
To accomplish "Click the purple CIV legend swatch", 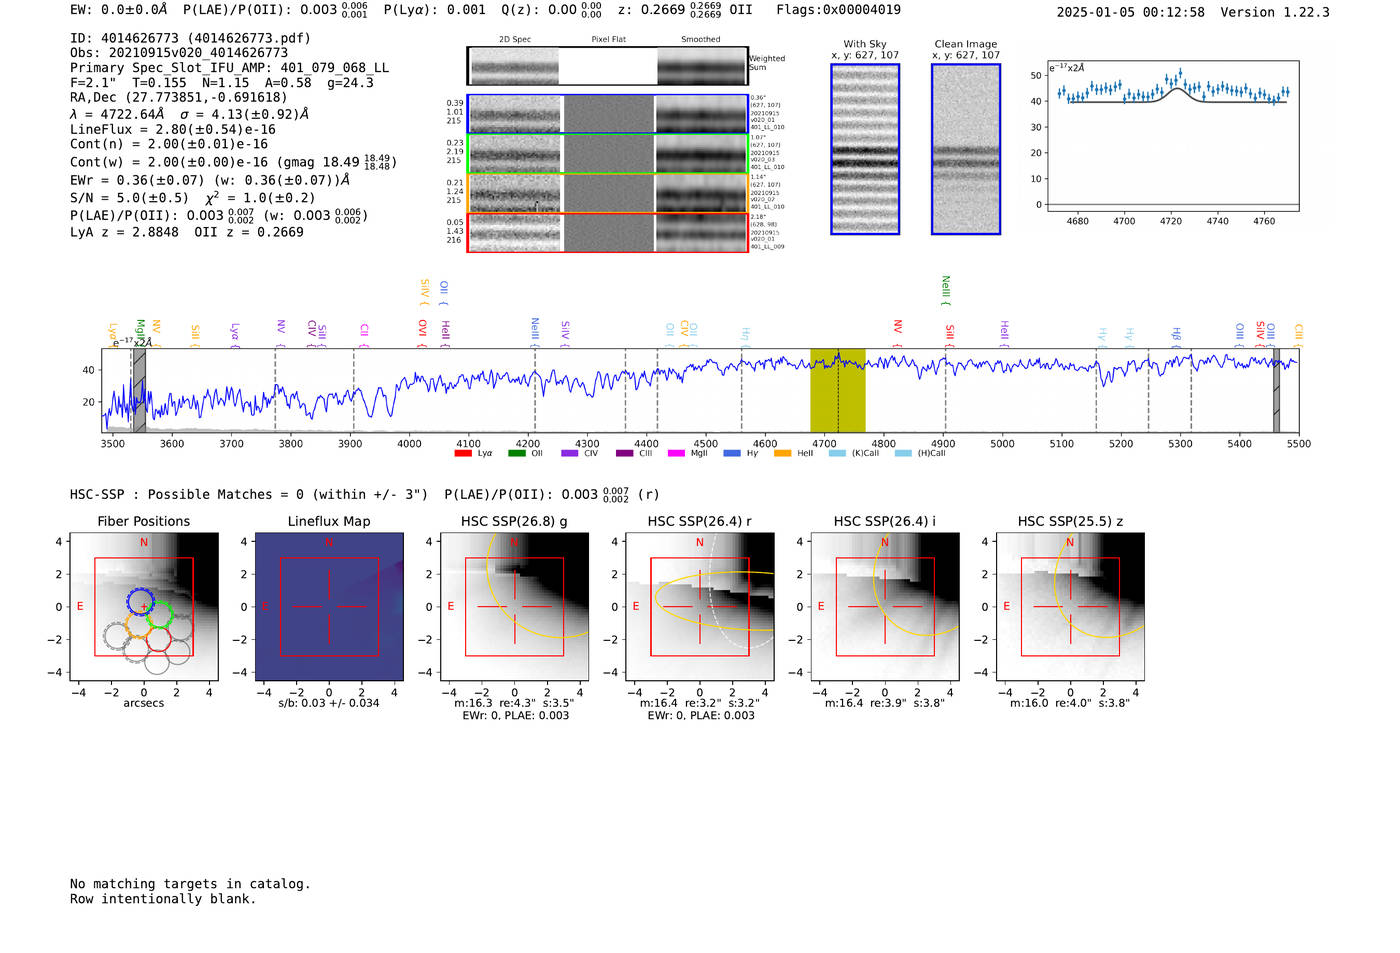I will click(x=570, y=453).
